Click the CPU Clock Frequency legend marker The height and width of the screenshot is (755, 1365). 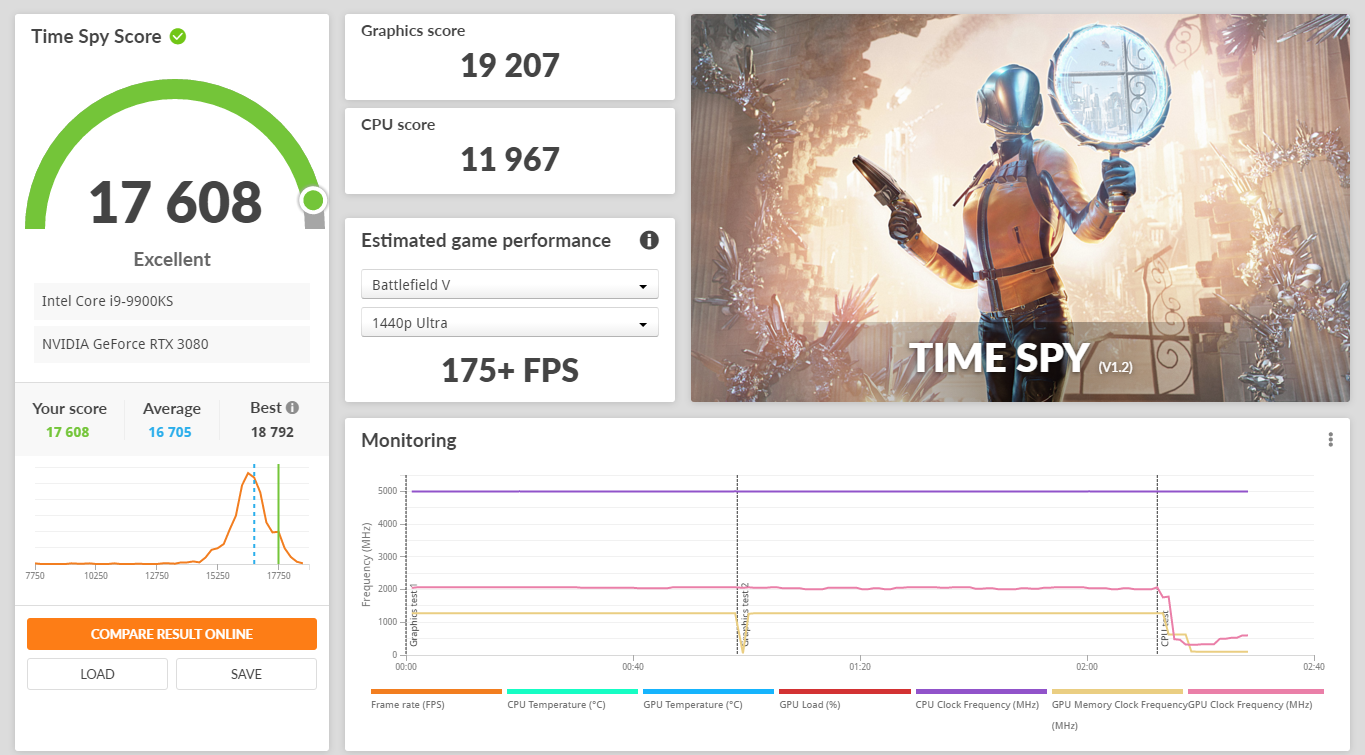coord(980,691)
